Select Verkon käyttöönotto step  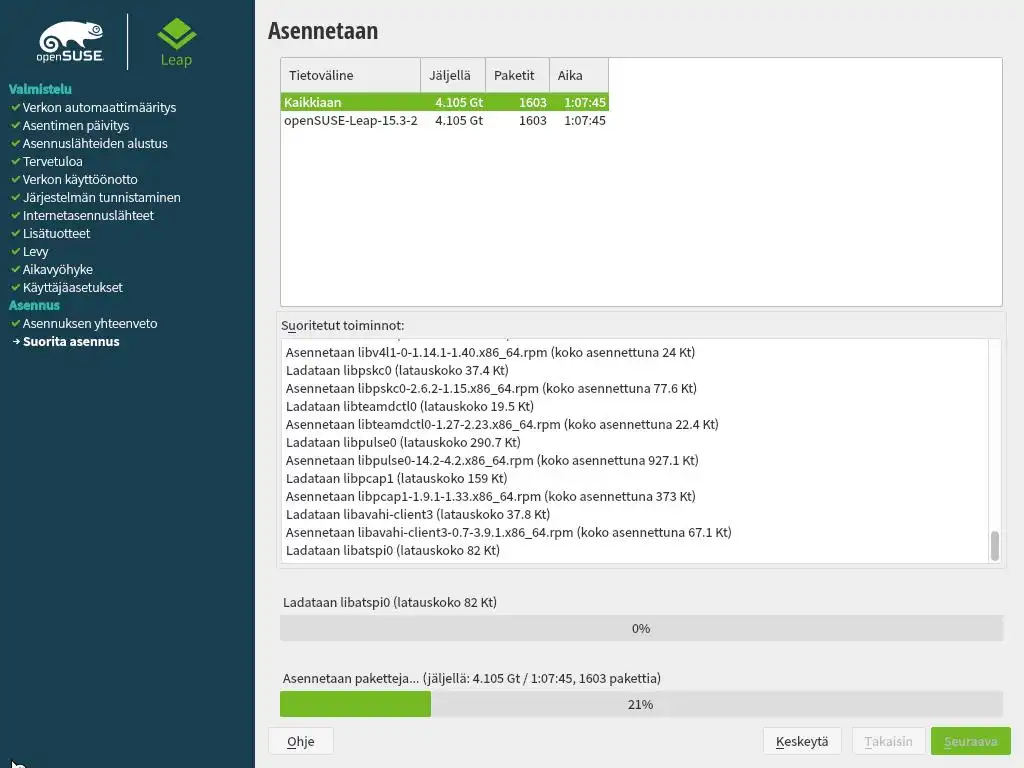pyautogui.click(x=80, y=179)
